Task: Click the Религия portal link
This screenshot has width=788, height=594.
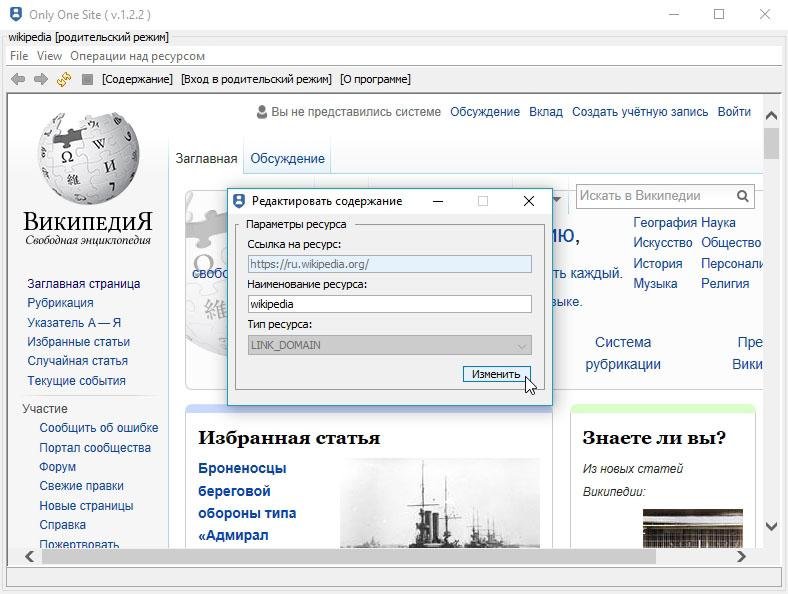Action: (725, 283)
